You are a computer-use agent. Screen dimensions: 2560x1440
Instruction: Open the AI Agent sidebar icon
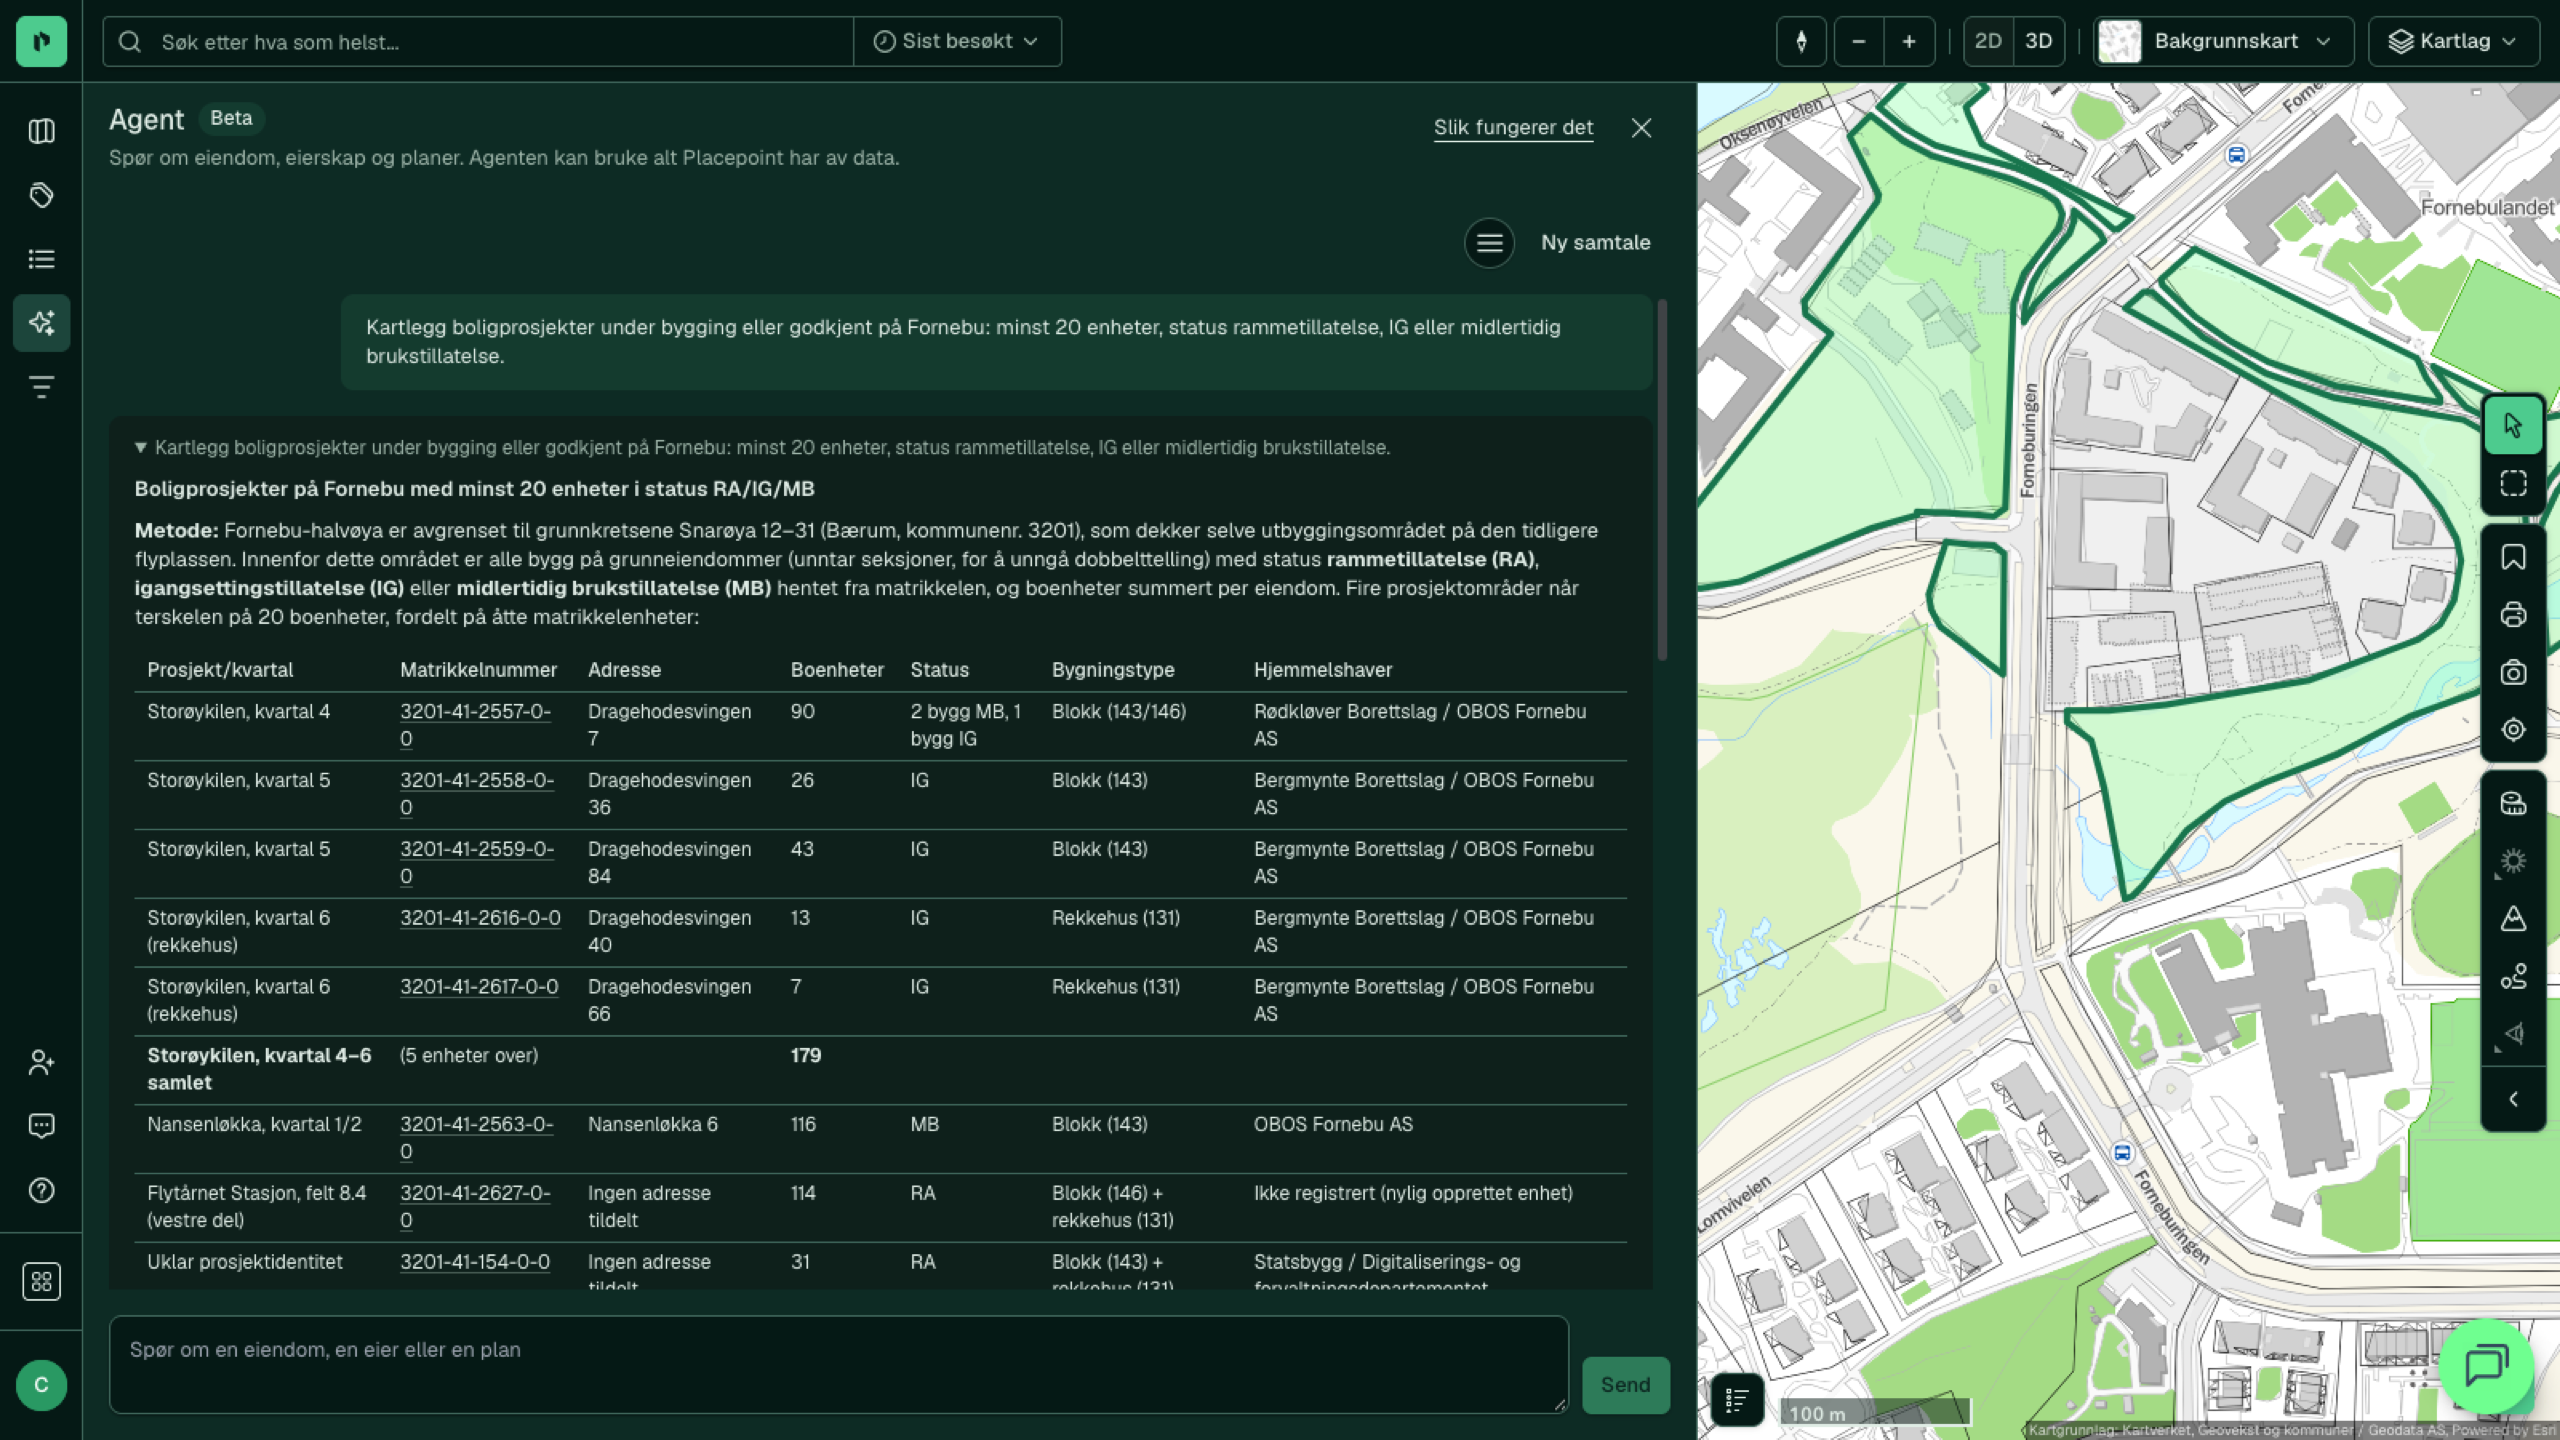(x=41, y=322)
